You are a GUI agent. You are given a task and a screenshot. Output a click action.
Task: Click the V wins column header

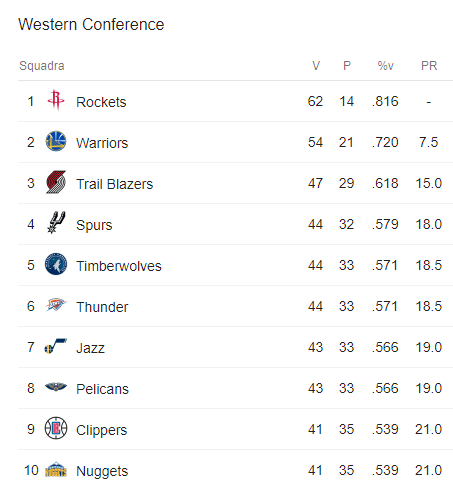tap(316, 66)
